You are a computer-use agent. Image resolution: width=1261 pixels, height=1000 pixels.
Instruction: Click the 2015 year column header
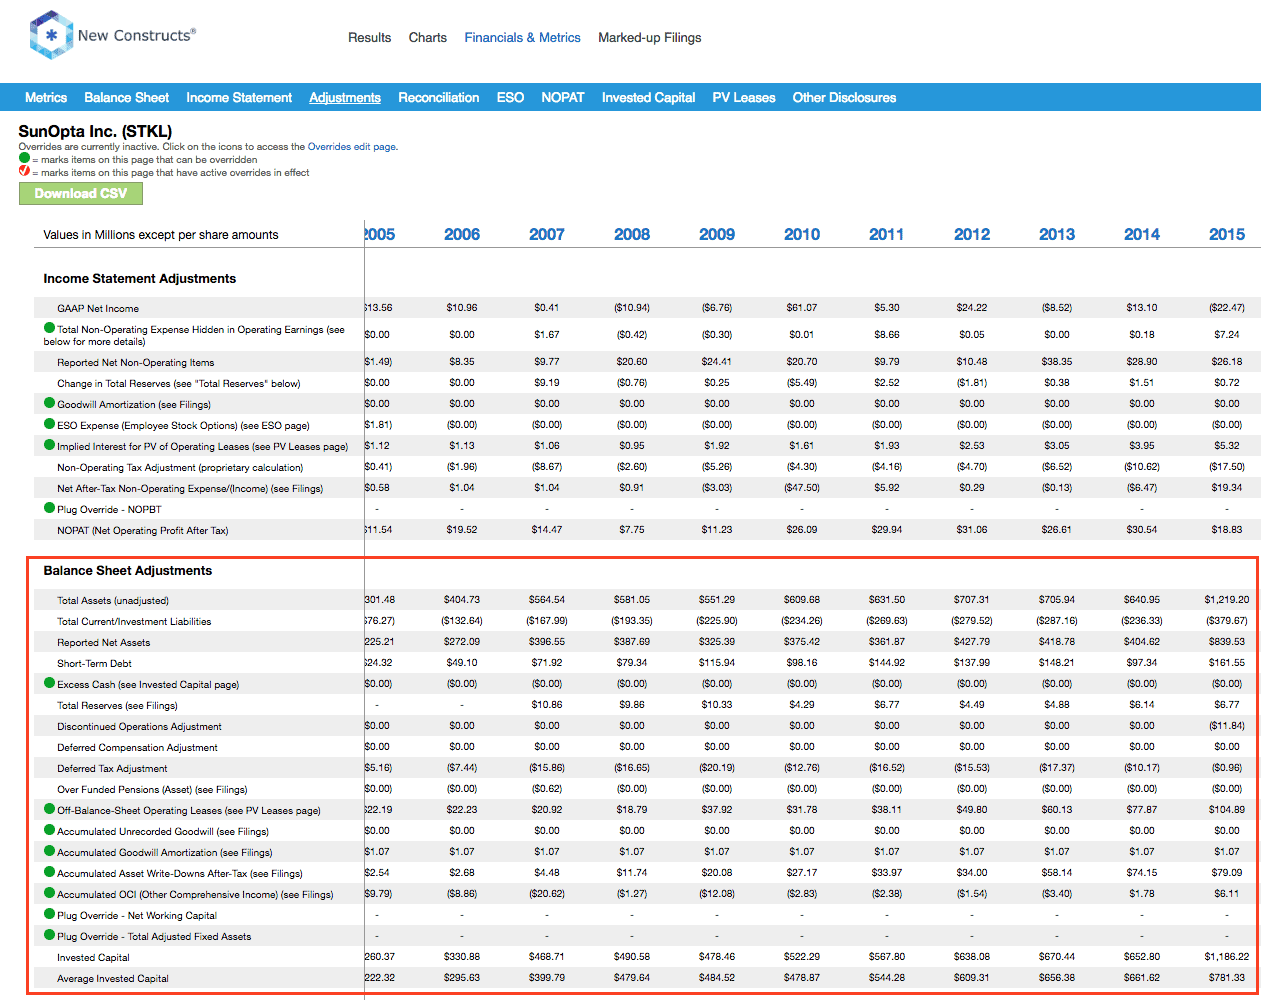pos(1227,234)
